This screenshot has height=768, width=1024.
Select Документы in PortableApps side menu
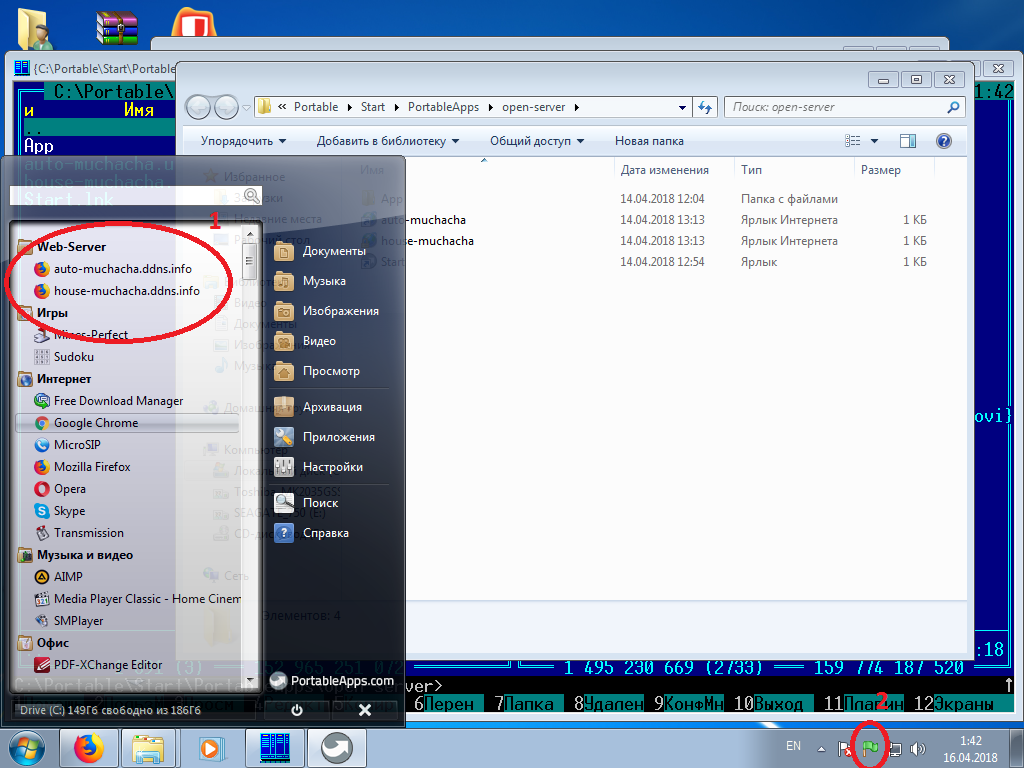tap(333, 251)
